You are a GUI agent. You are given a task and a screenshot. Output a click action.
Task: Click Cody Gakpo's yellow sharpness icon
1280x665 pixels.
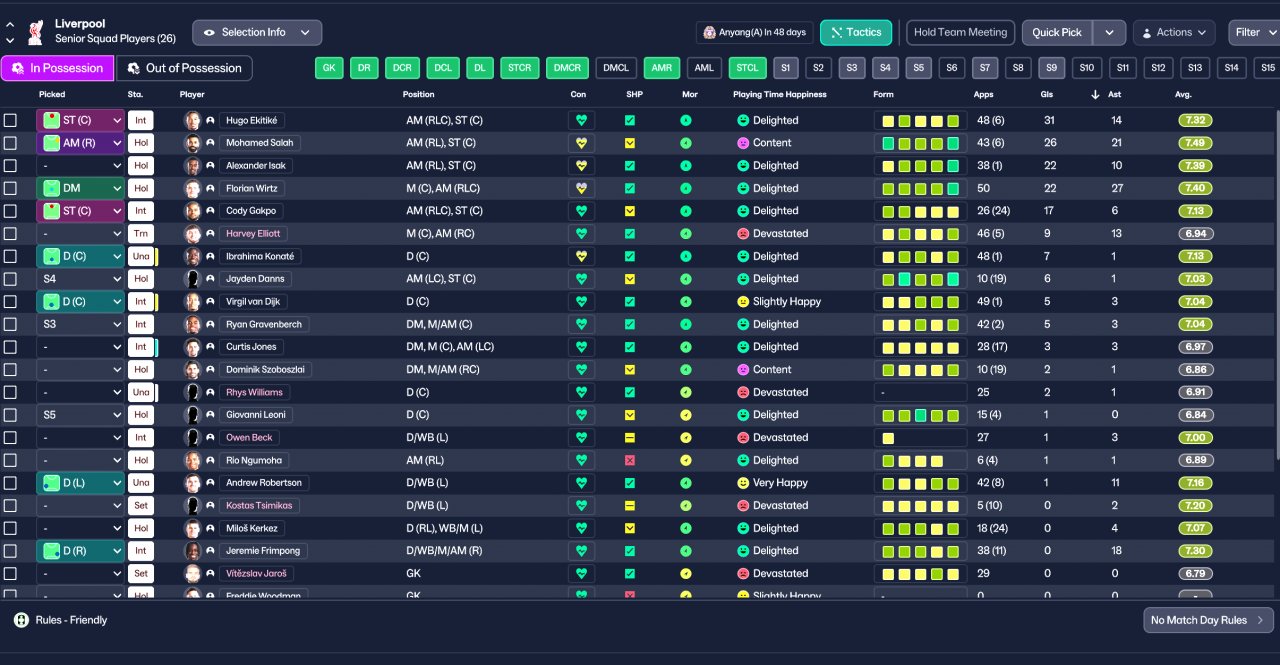tap(630, 211)
